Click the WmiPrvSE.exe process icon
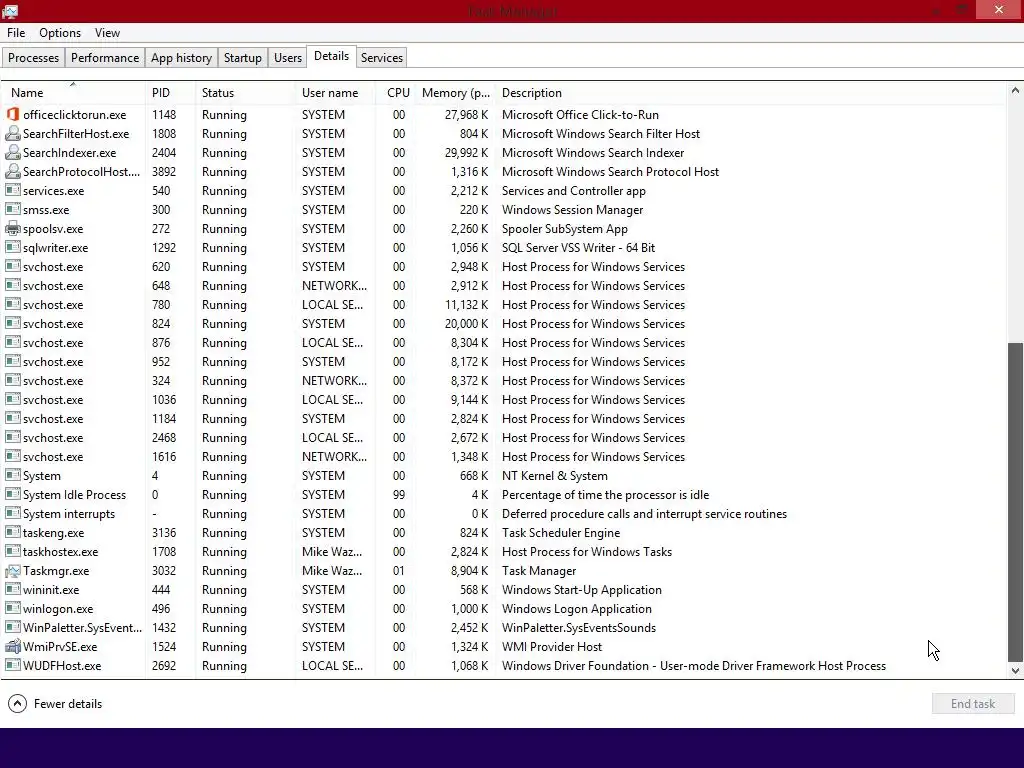Screen dimensions: 1024x768 click(12, 647)
